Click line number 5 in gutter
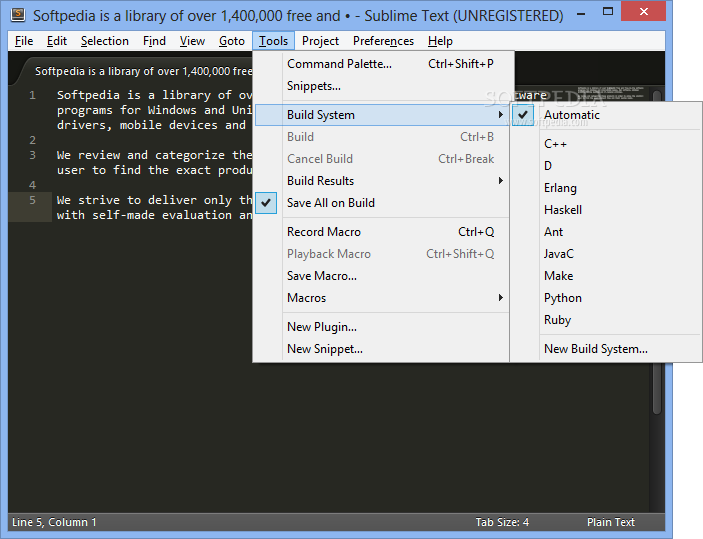703x539 pixels. tap(32, 200)
